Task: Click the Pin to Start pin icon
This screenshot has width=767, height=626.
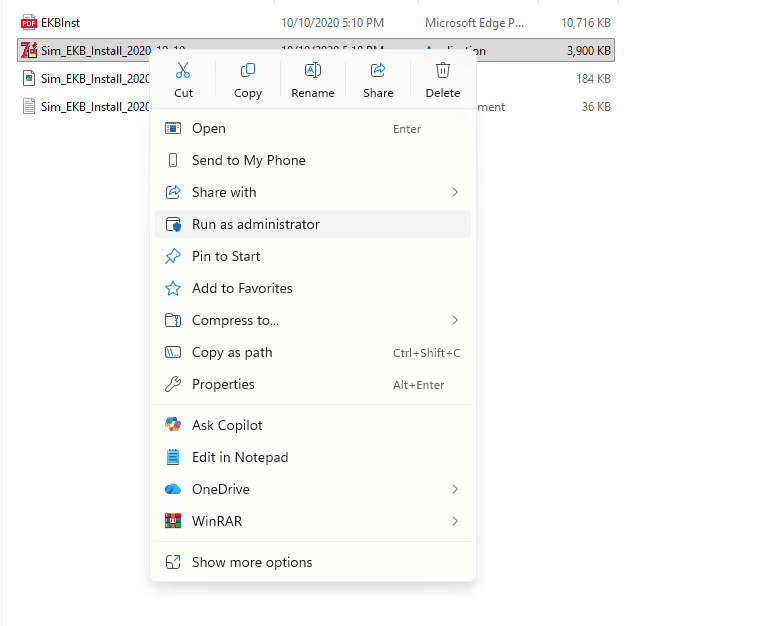Action: click(x=173, y=256)
